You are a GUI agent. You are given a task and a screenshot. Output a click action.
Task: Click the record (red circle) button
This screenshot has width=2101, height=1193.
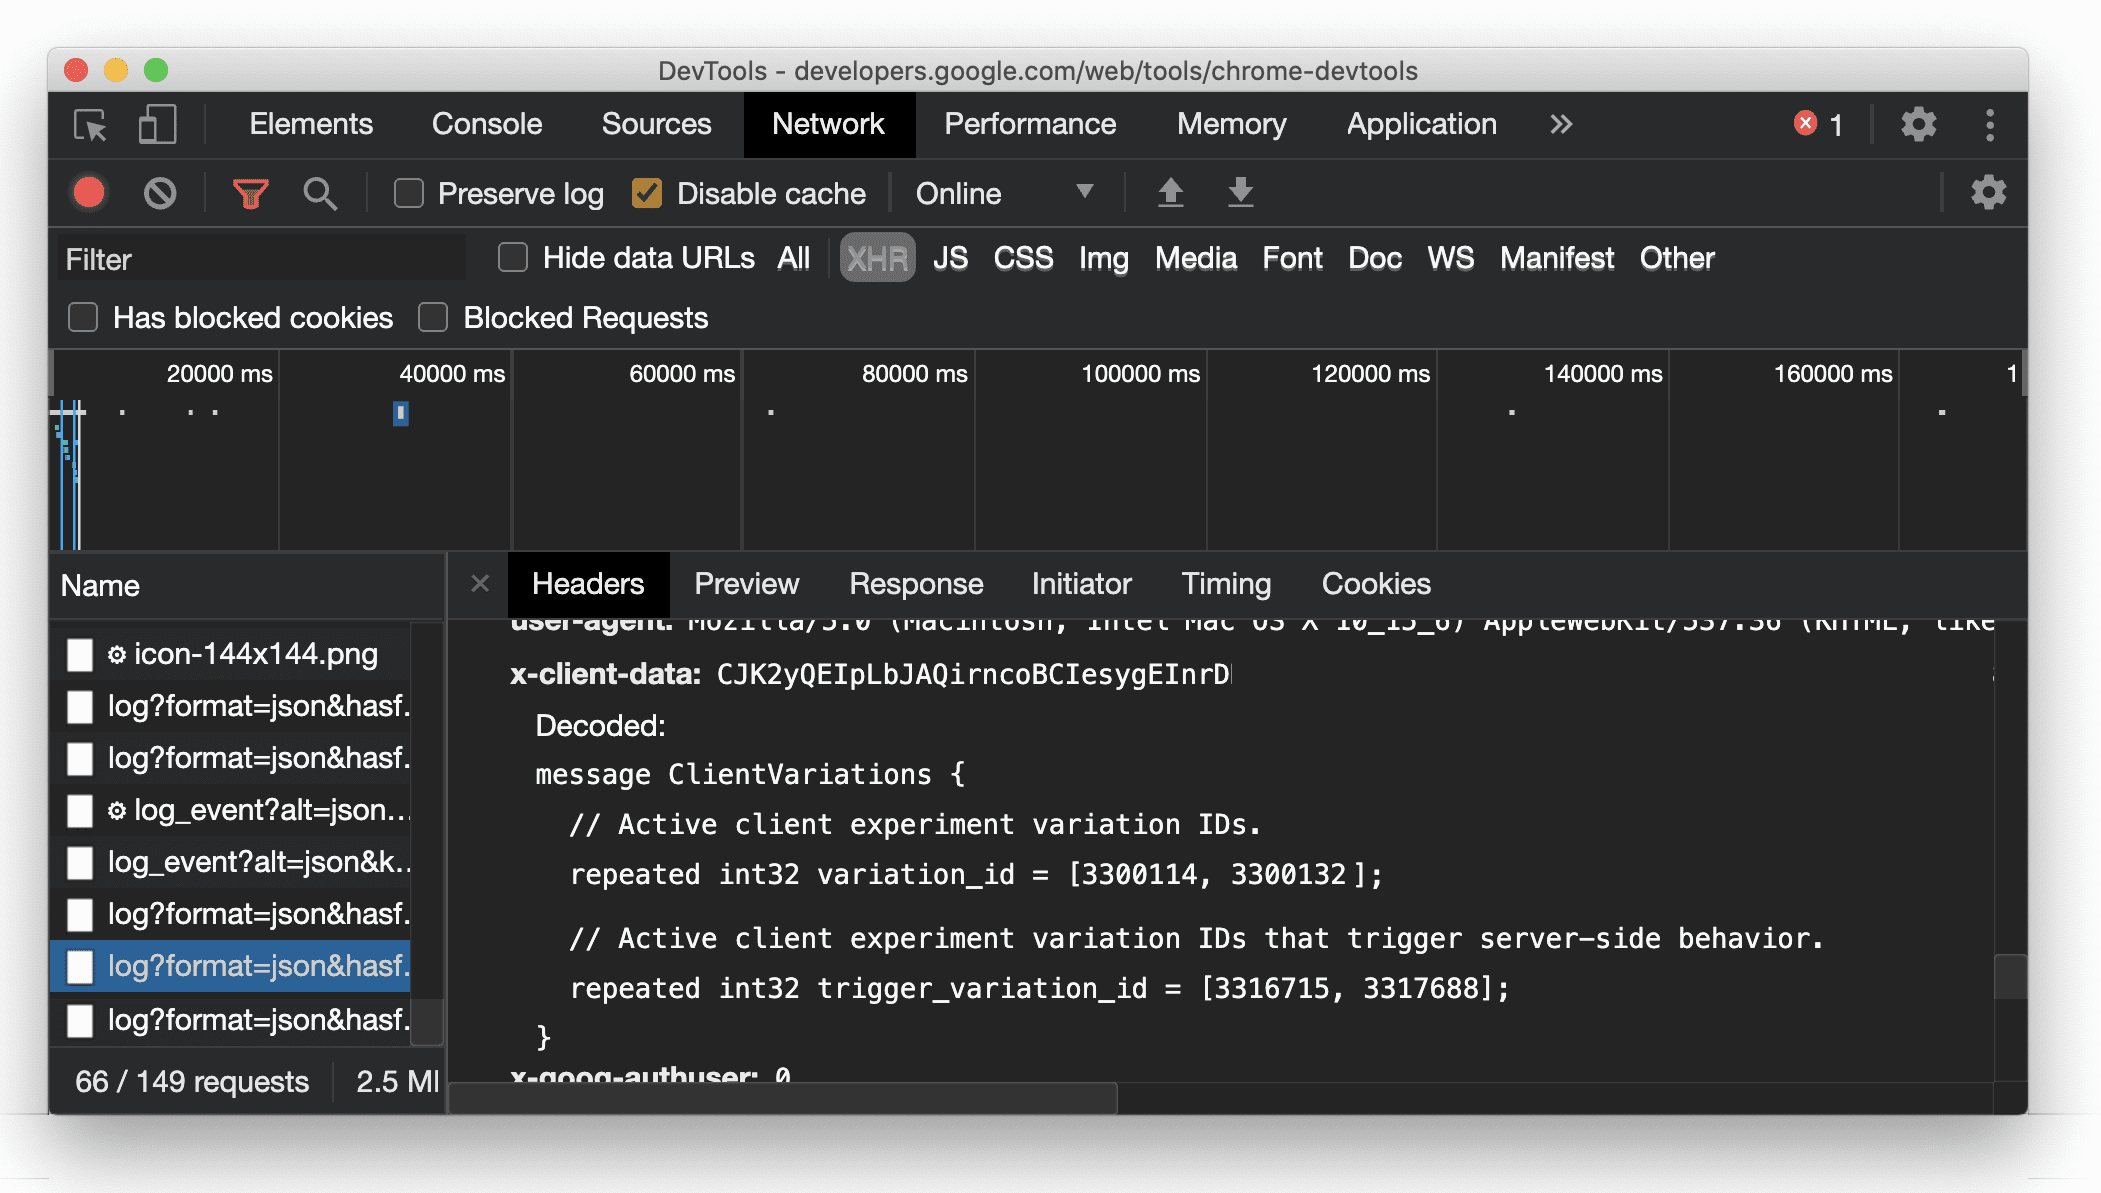(x=89, y=192)
